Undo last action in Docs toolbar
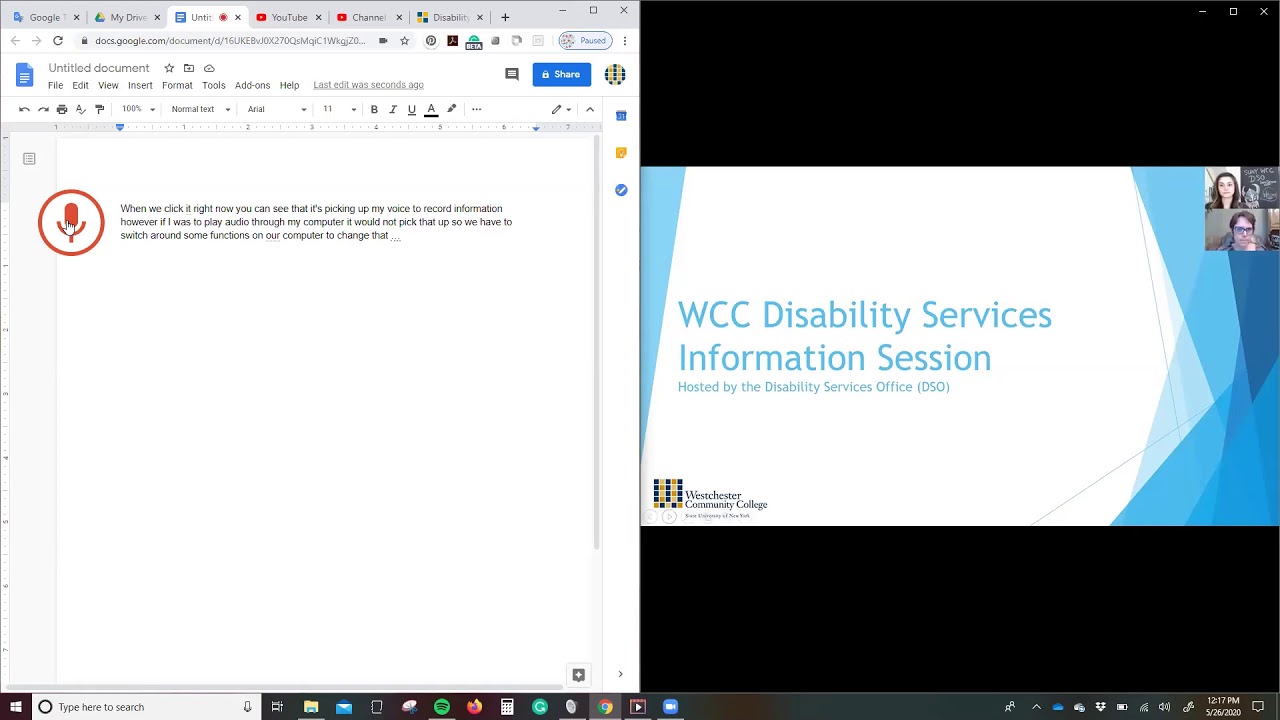The height and width of the screenshot is (720, 1280). (24, 109)
